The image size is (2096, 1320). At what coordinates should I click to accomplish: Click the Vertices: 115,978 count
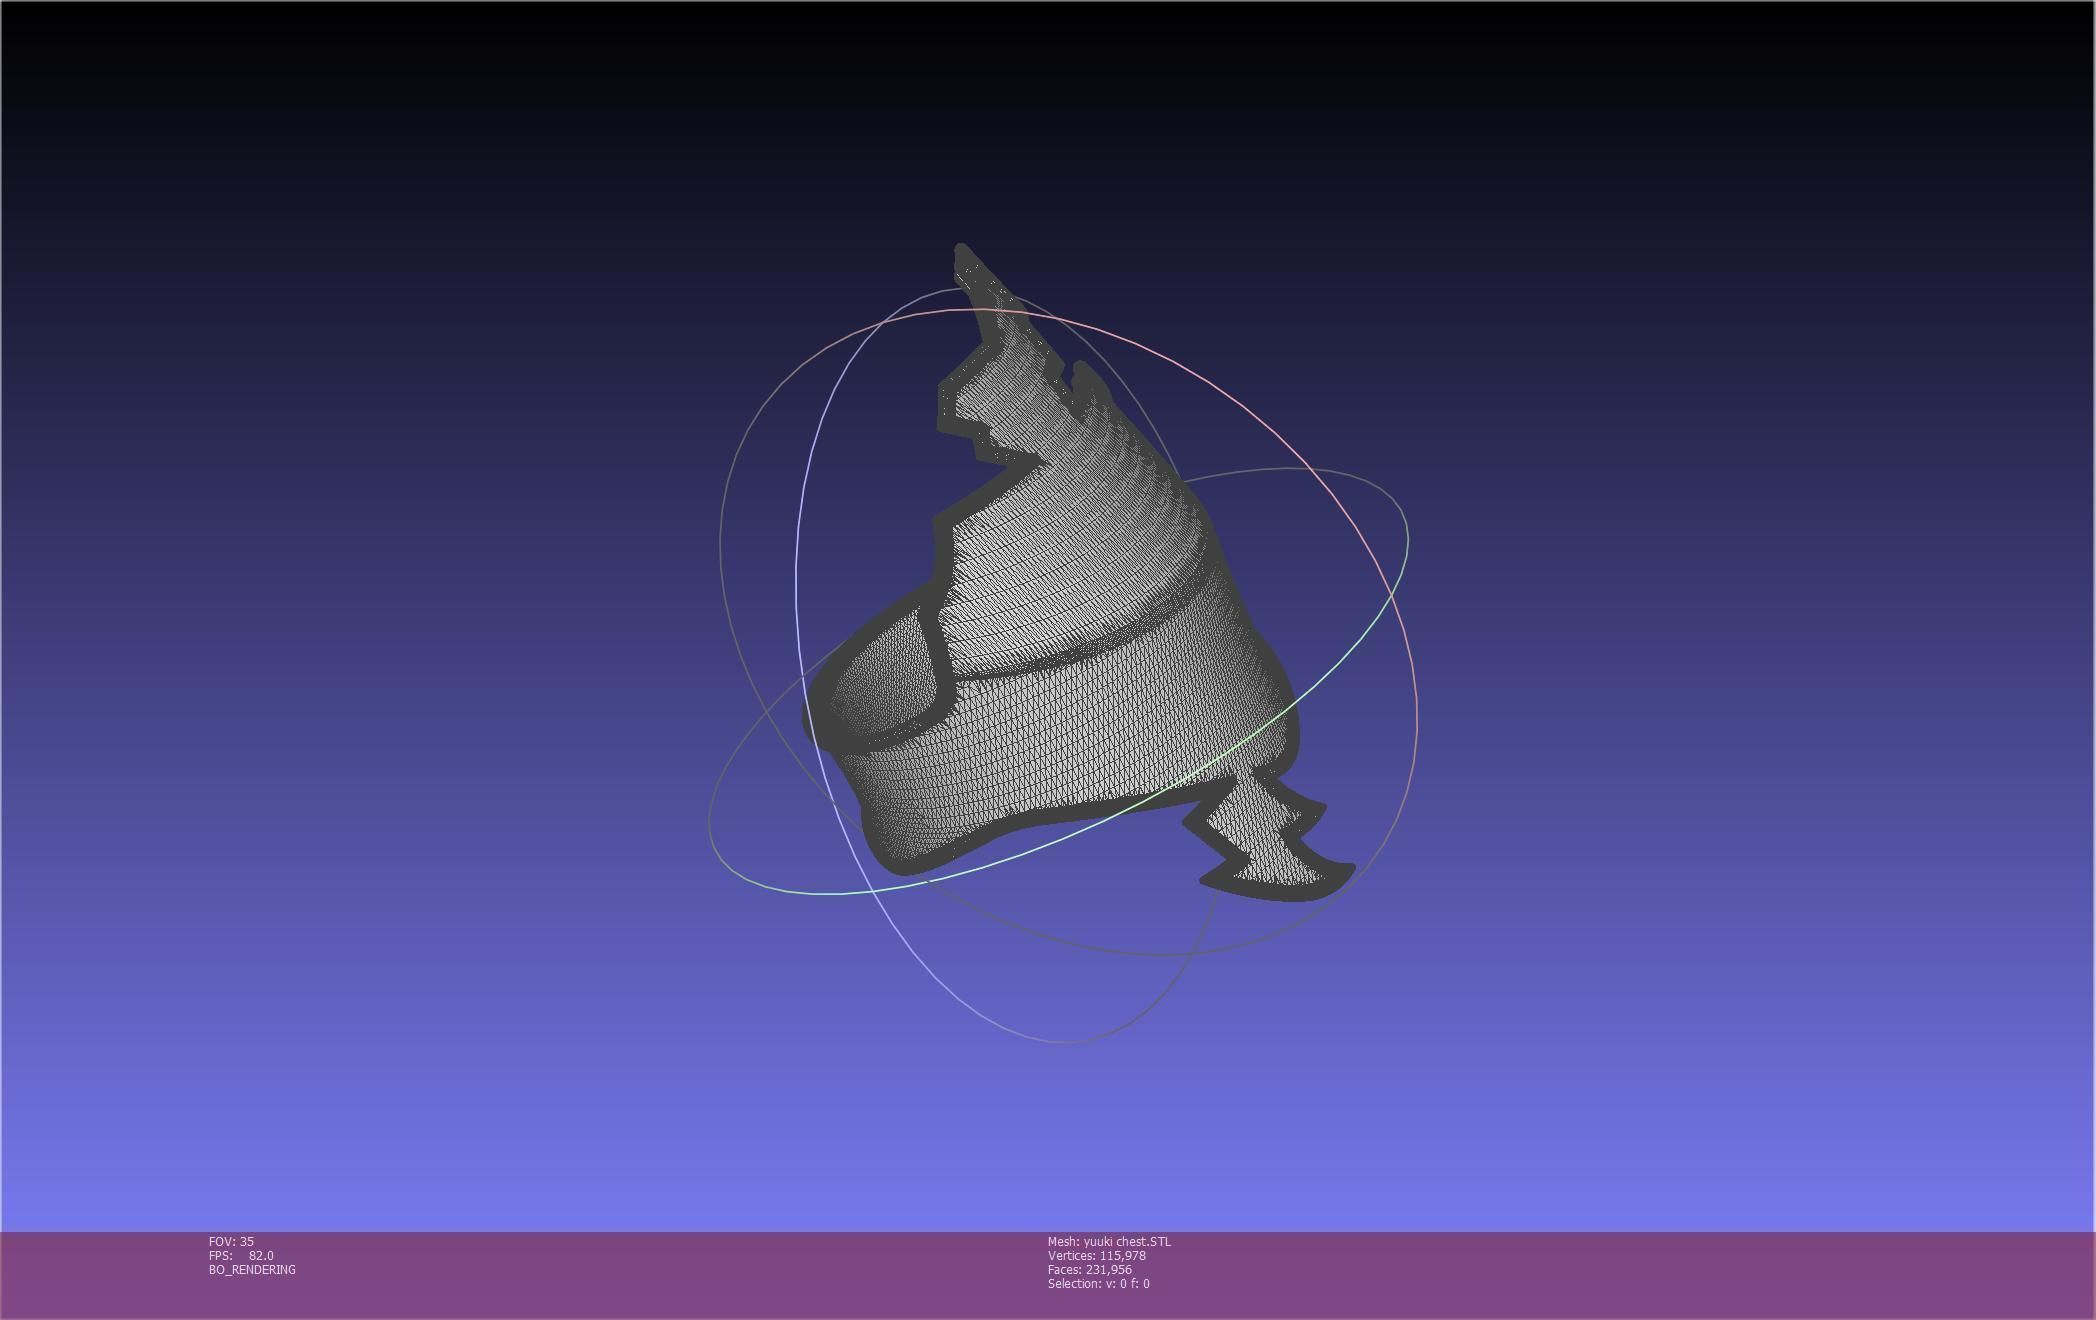pyautogui.click(x=1096, y=1255)
